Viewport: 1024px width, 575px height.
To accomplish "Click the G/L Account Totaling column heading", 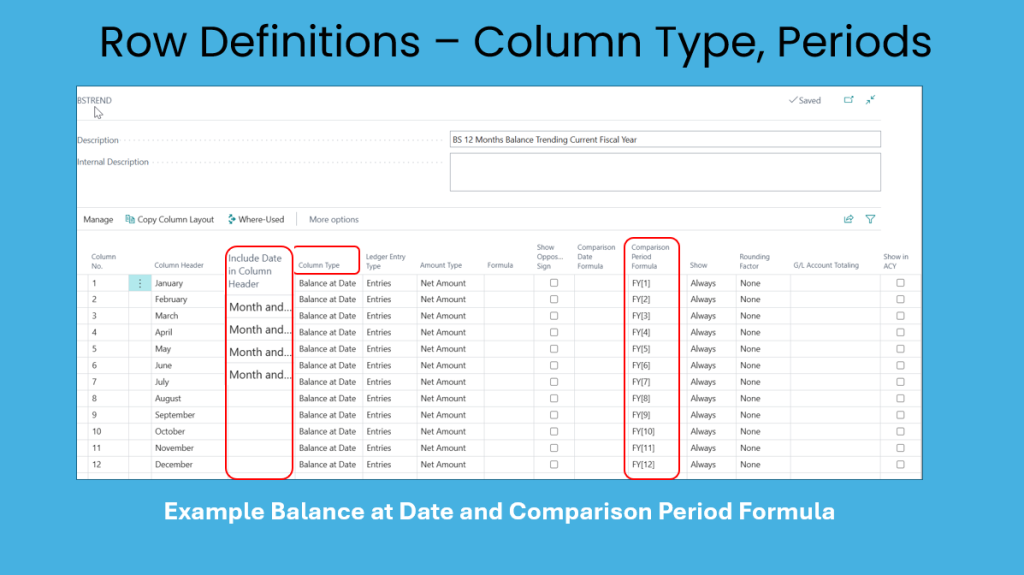I will tap(826, 265).
